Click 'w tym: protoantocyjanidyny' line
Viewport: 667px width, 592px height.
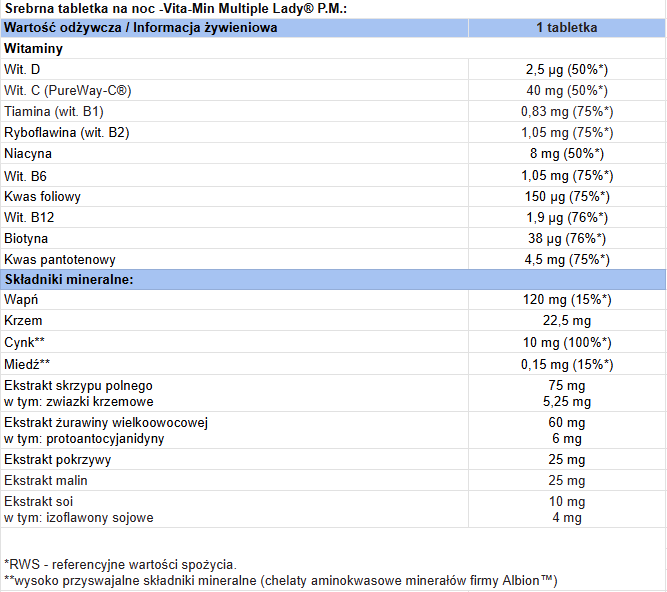[x=84, y=438]
